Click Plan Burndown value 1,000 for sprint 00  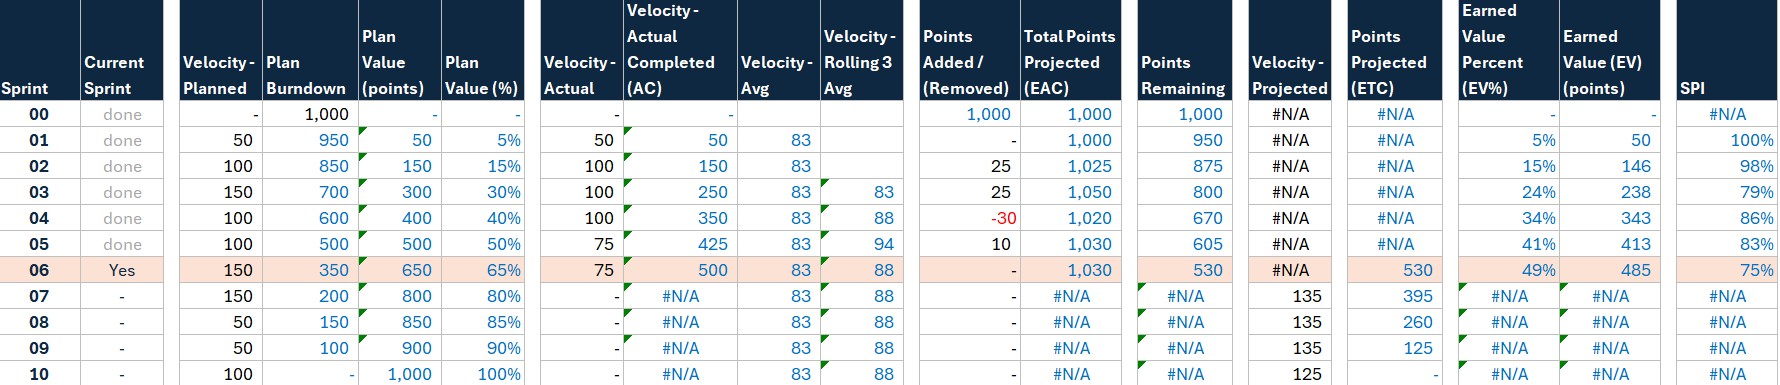310,114
